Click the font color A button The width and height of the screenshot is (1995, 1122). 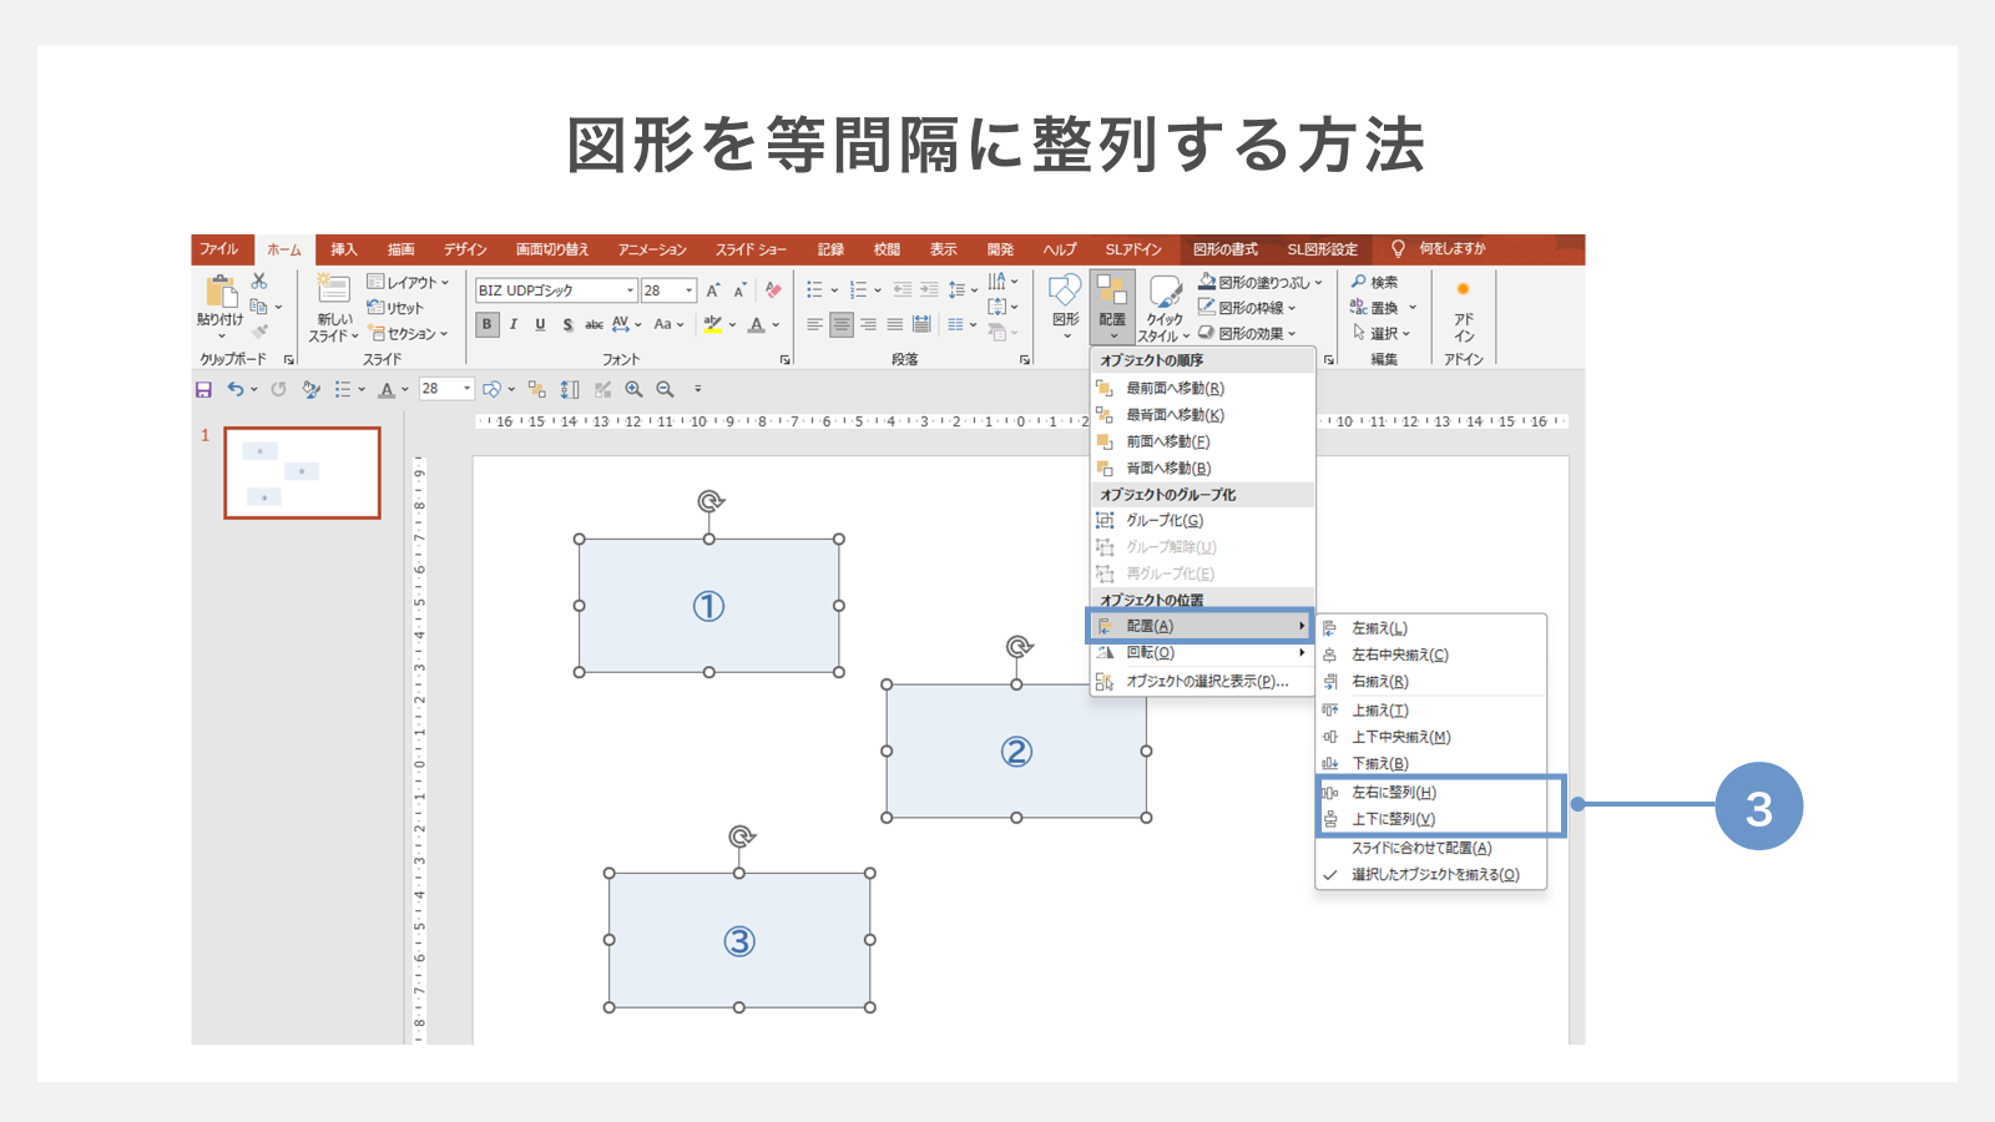point(756,324)
